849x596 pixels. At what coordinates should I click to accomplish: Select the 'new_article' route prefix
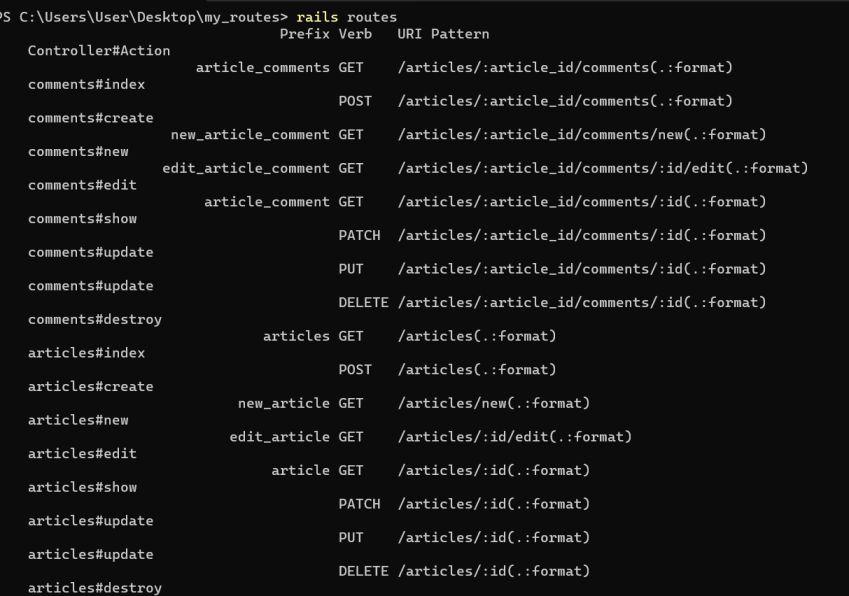[x=283, y=404]
